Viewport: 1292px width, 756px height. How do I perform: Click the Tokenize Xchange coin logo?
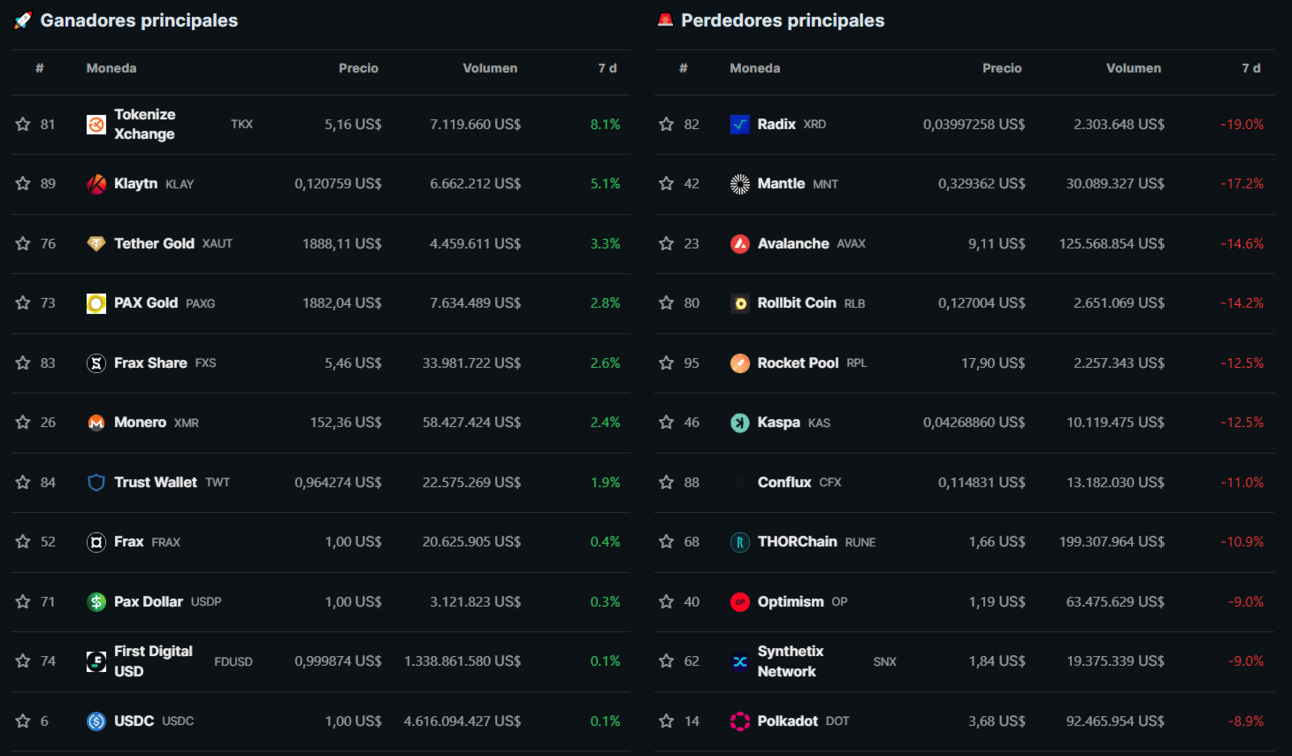[96, 125]
